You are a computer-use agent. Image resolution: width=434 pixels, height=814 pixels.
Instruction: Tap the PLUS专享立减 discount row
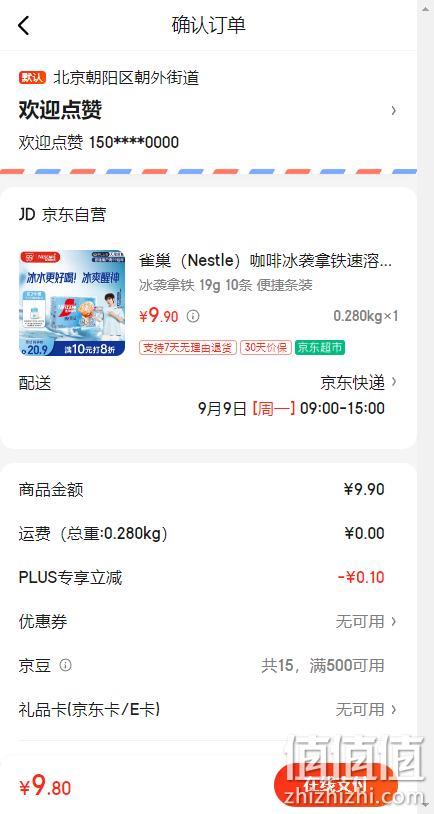208,577
